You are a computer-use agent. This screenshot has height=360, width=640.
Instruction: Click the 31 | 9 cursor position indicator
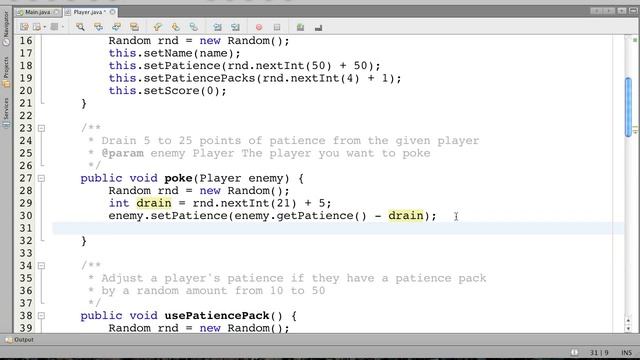(x=599, y=353)
